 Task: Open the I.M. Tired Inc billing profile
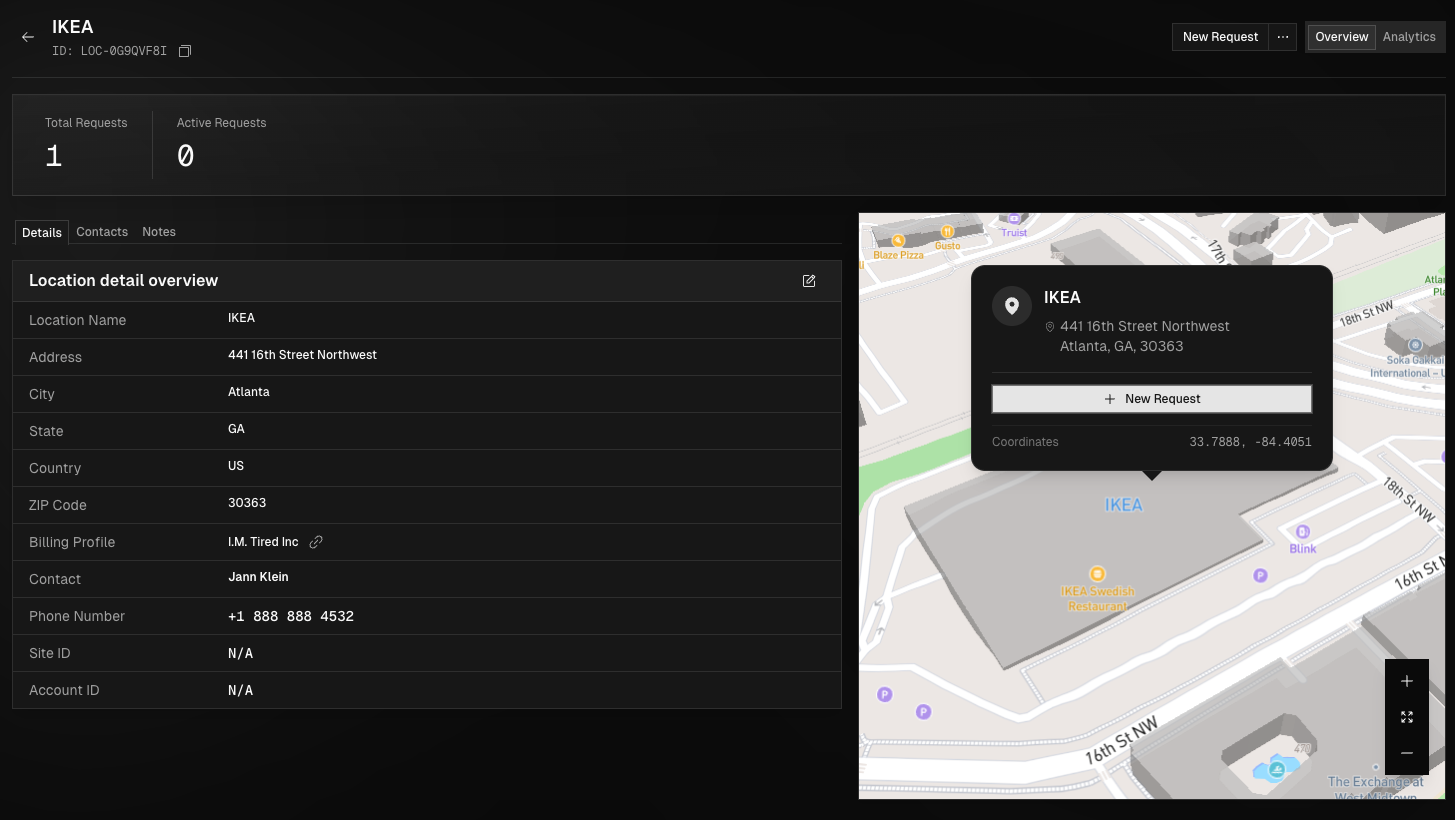tap(263, 542)
